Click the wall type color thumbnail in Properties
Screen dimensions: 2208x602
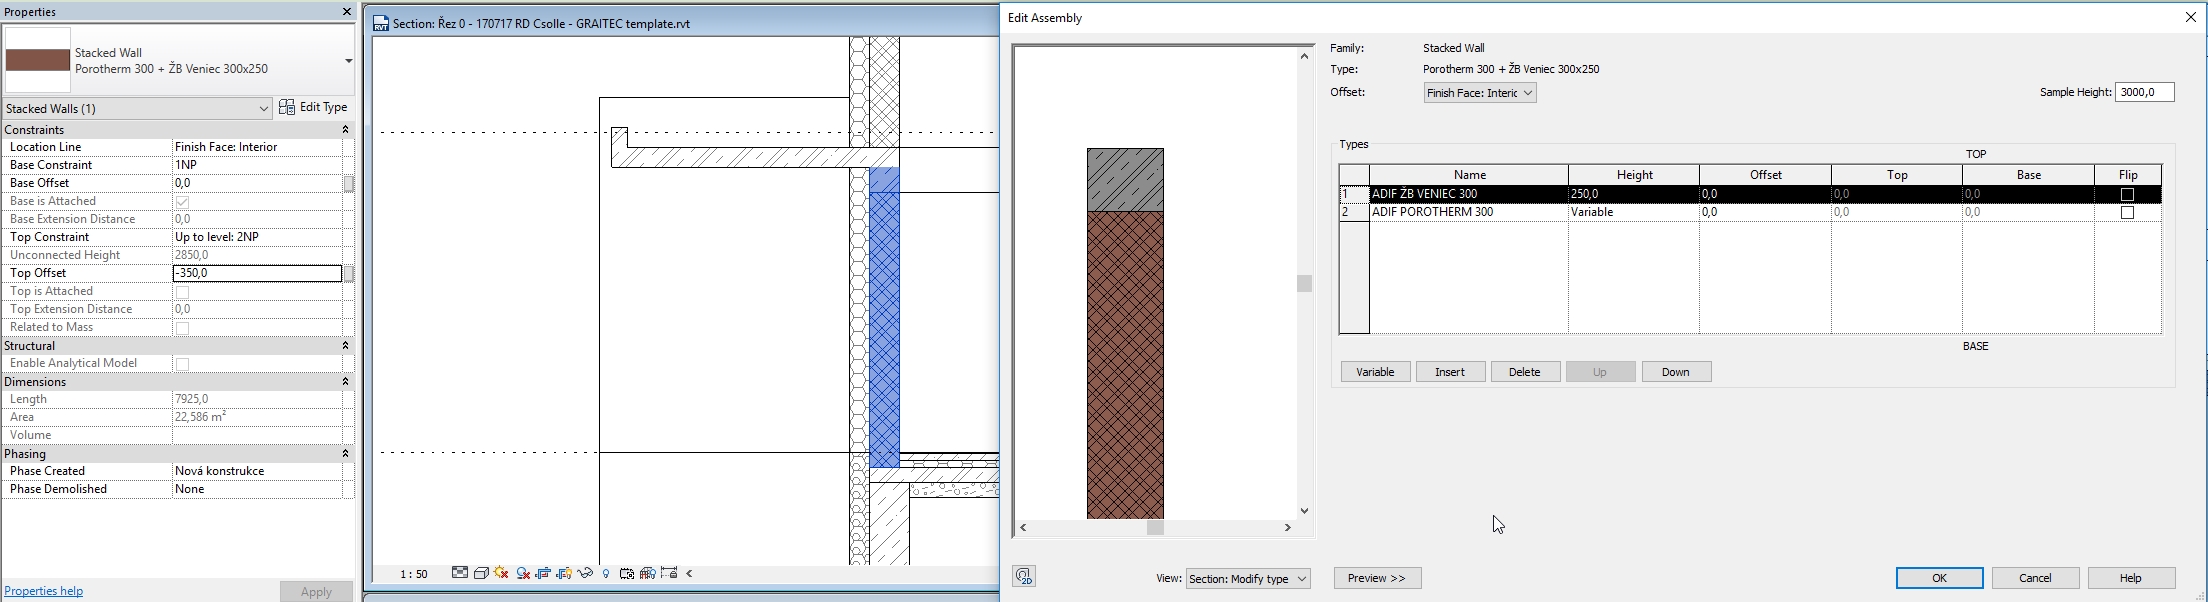click(x=38, y=60)
